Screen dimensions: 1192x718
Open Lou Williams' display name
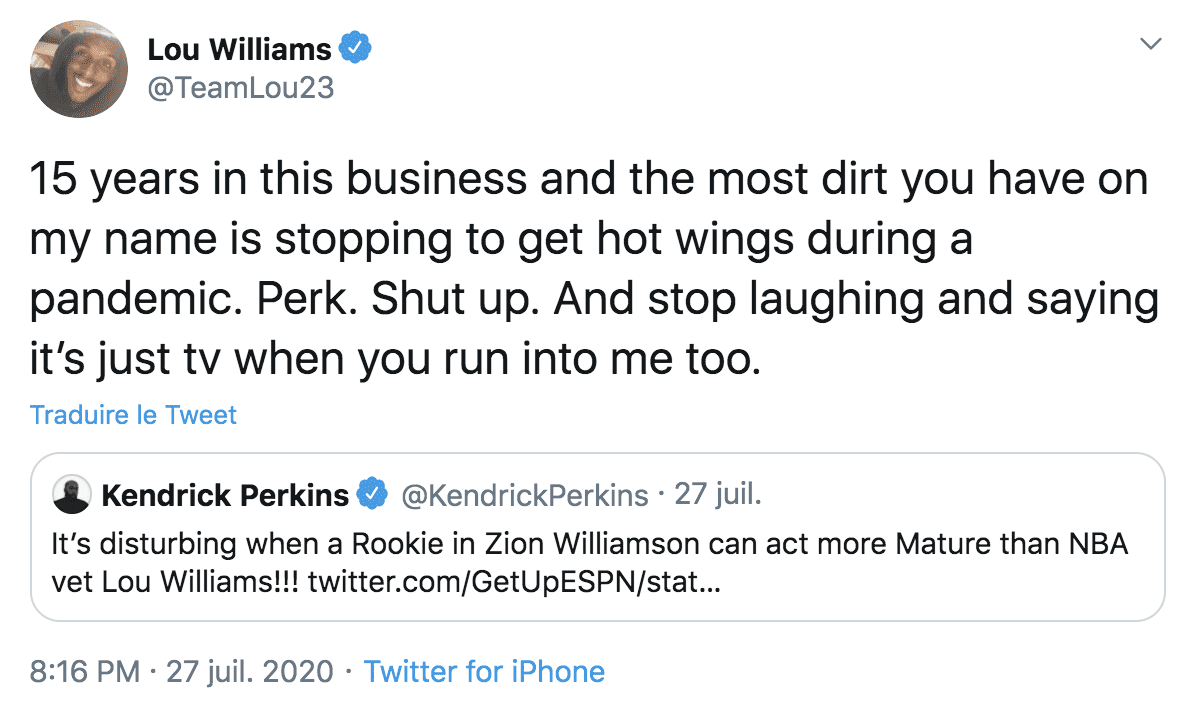[240, 45]
